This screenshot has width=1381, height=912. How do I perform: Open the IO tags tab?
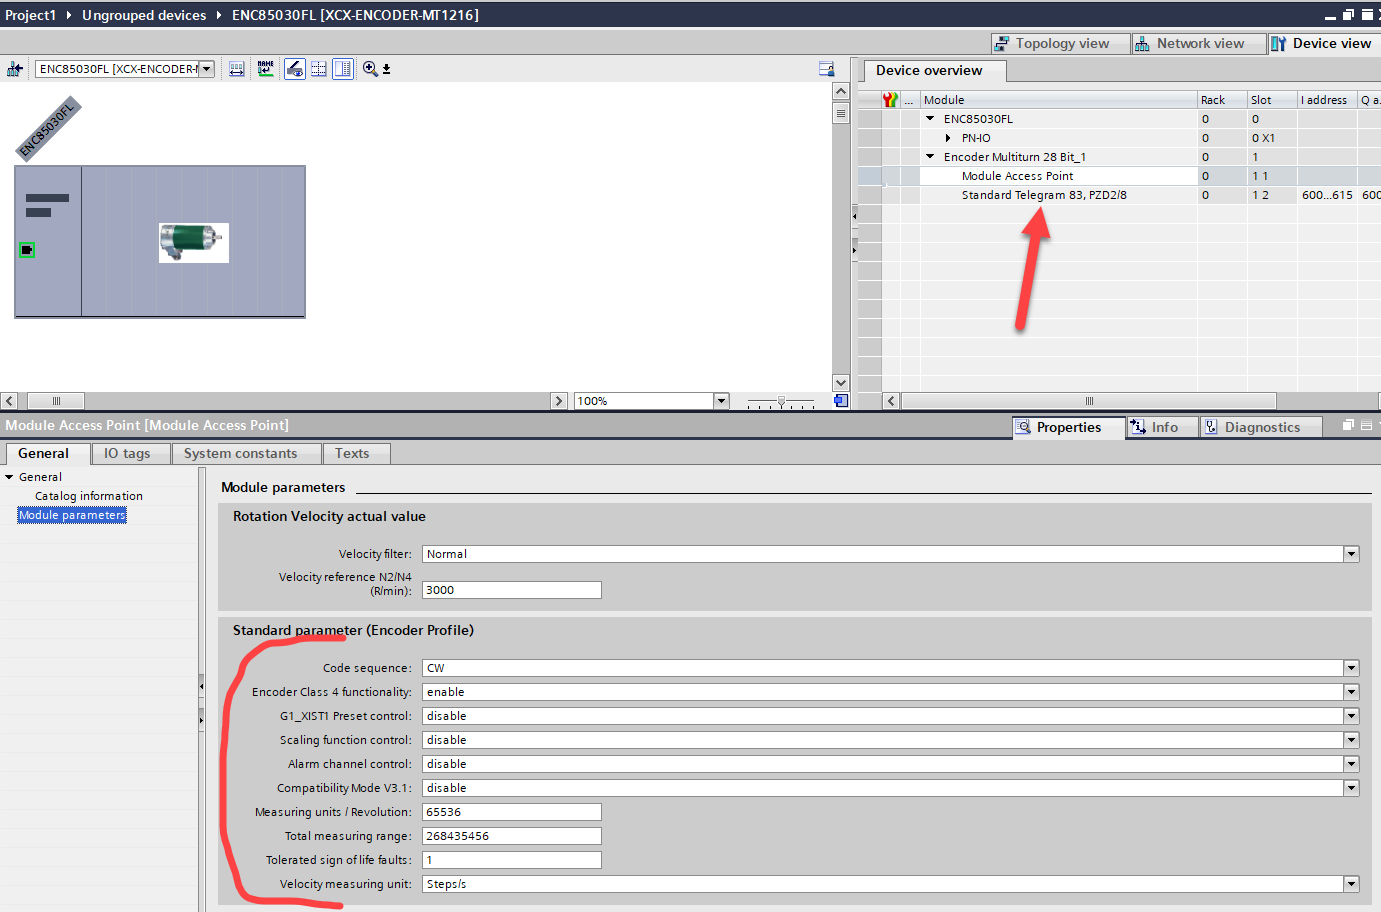click(127, 454)
